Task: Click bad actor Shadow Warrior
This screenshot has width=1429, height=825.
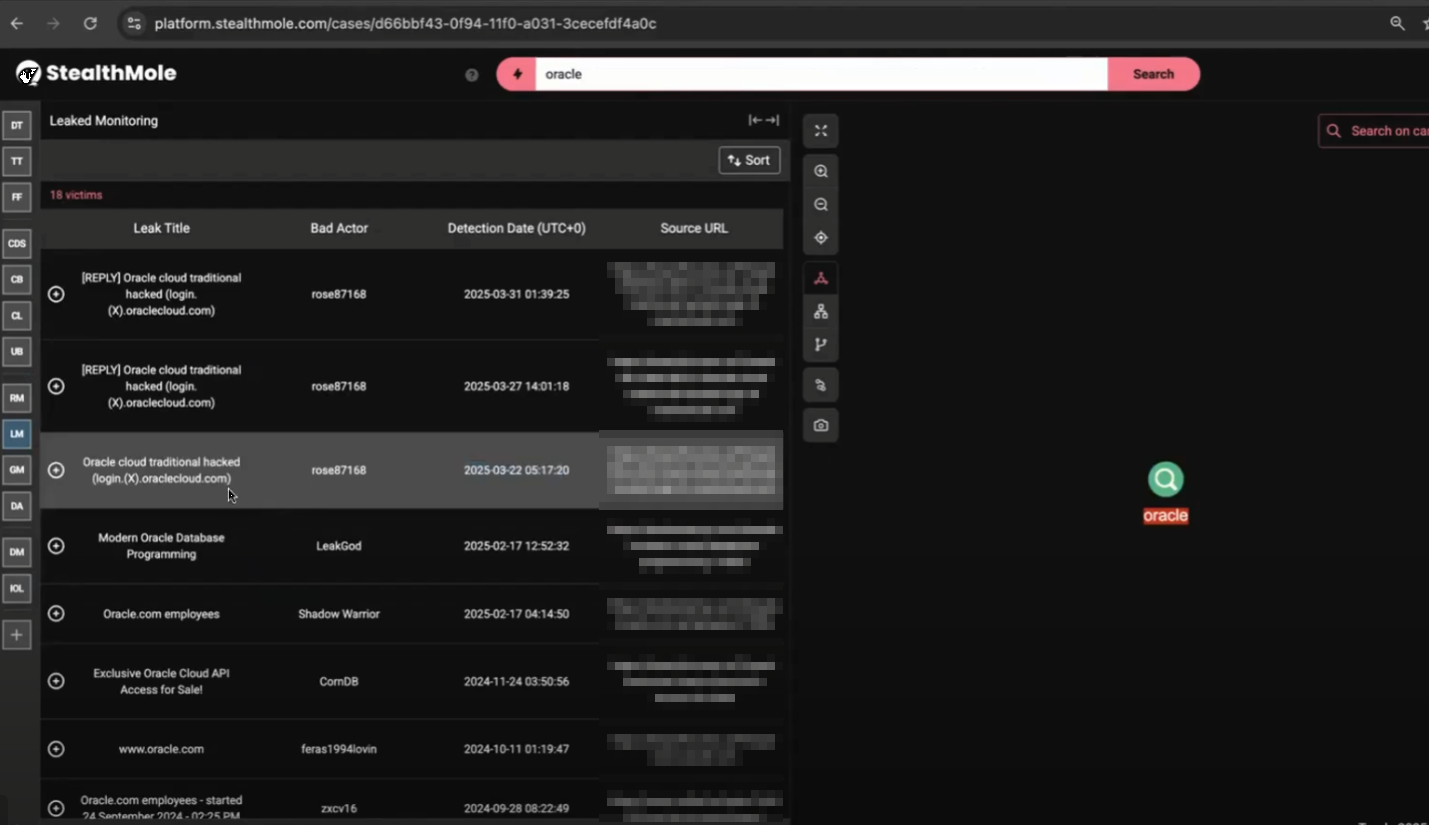Action: (x=339, y=614)
